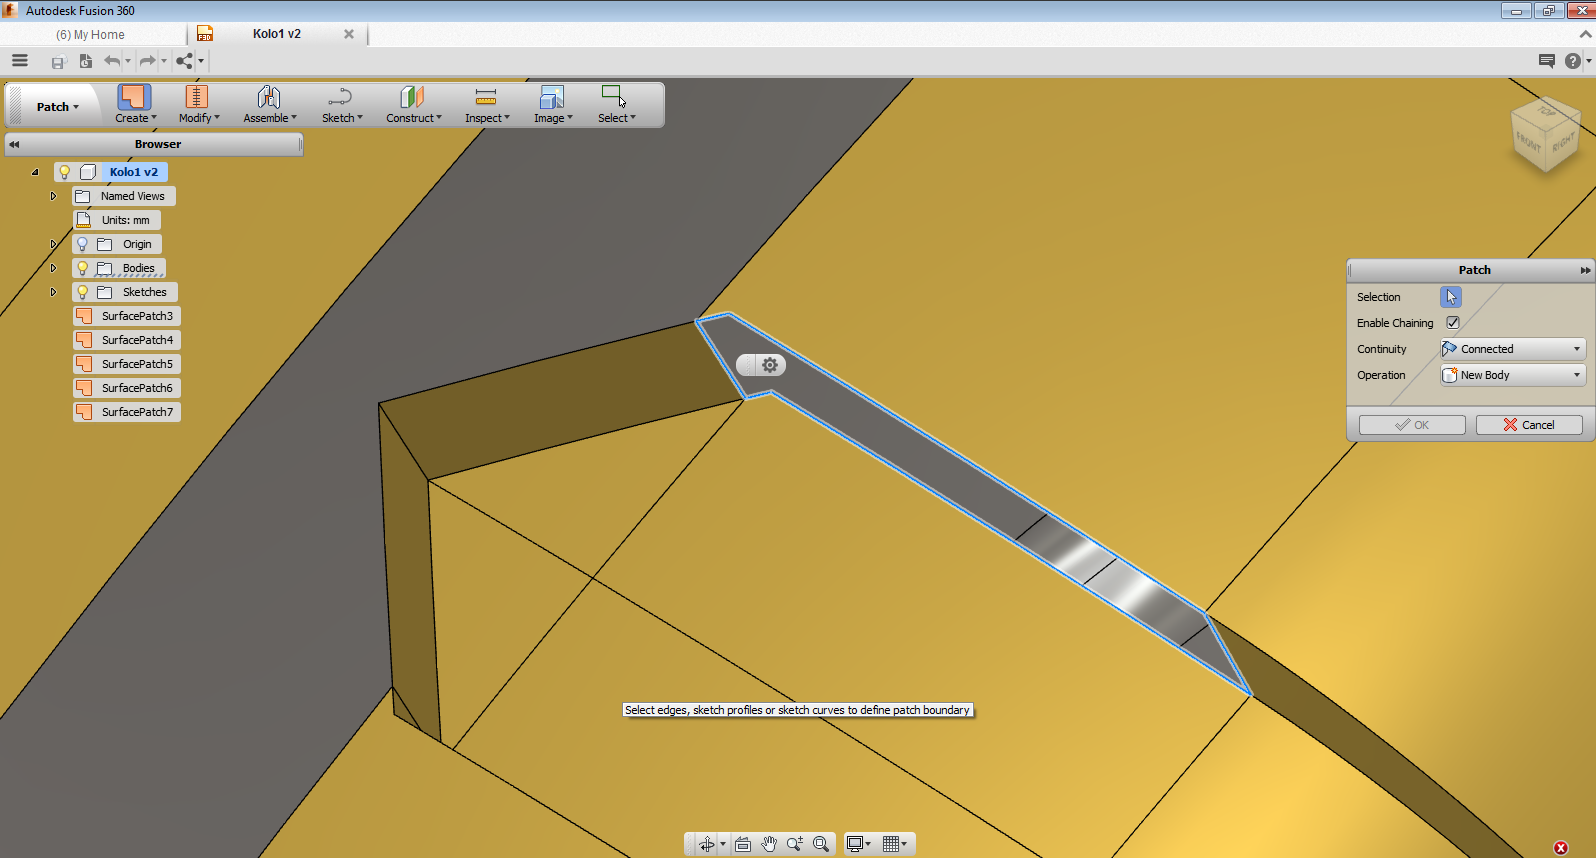Image resolution: width=1596 pixels, height=858 pixels.
Task: Open the Assemble tool icon
Action: coord(269,97)
